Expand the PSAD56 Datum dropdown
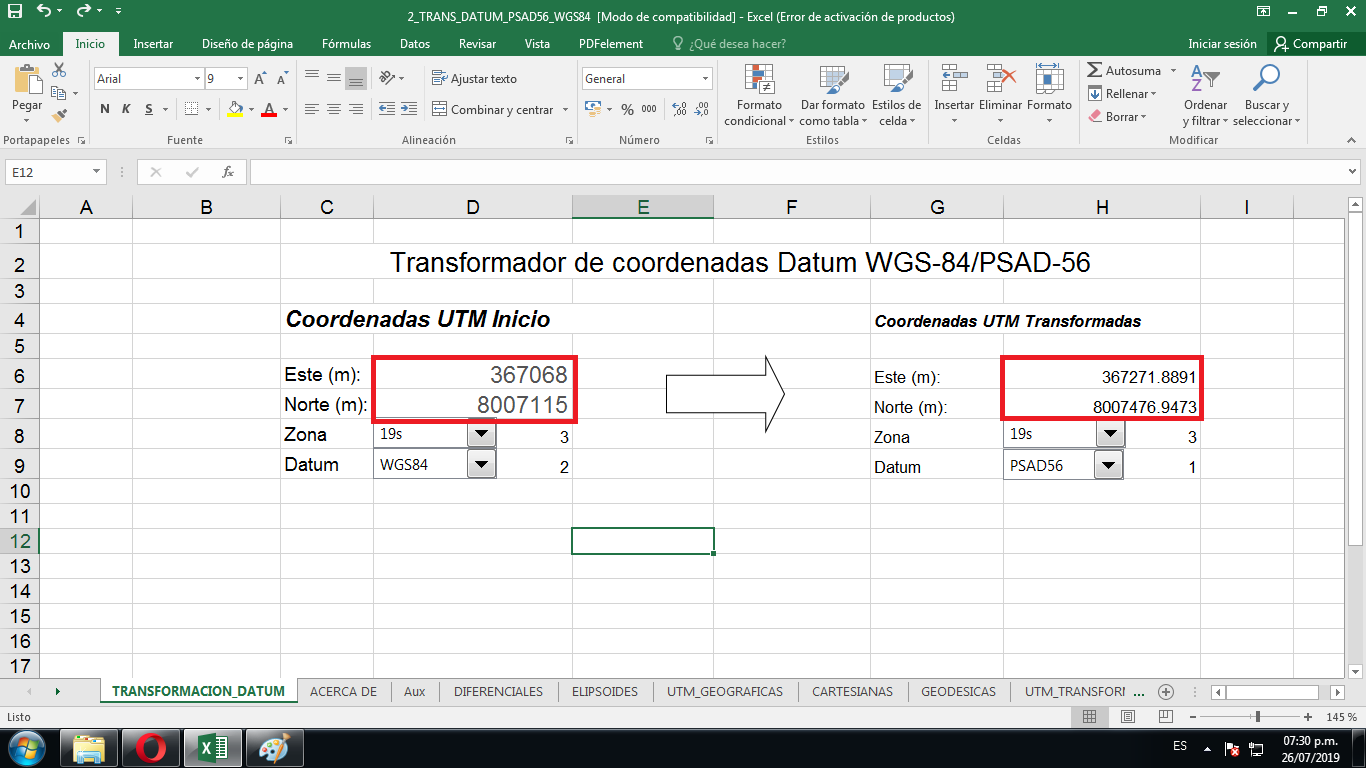 [x=1110, y=463]
